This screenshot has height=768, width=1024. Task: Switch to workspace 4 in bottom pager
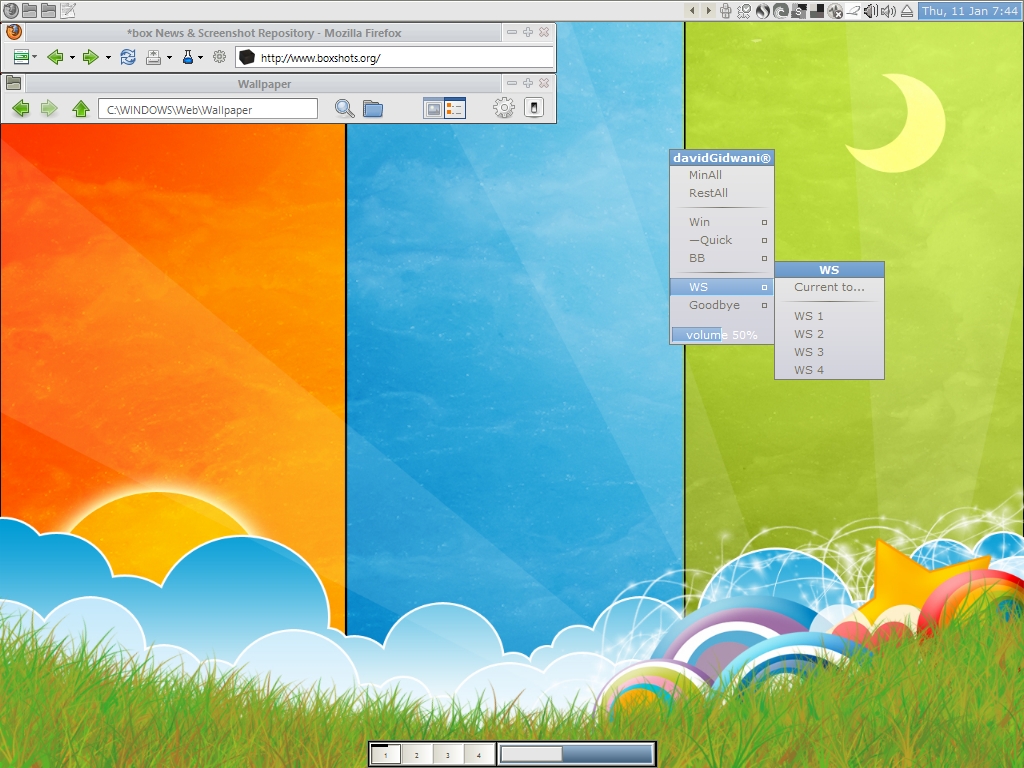click(479, 754)
